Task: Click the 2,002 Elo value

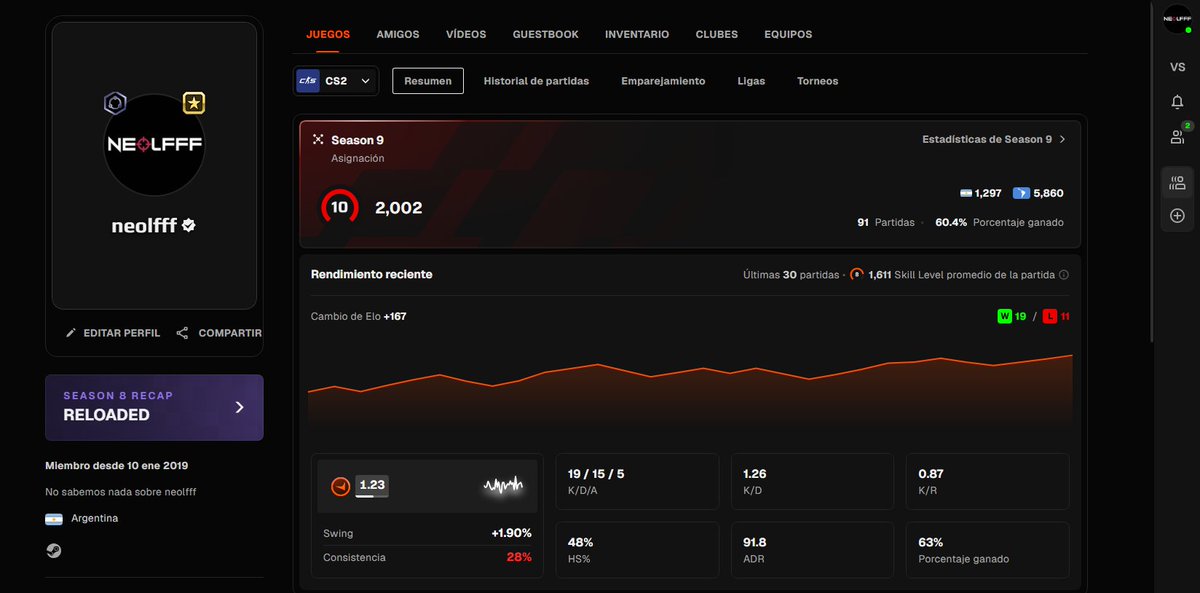Action: (x=398, y=208)
